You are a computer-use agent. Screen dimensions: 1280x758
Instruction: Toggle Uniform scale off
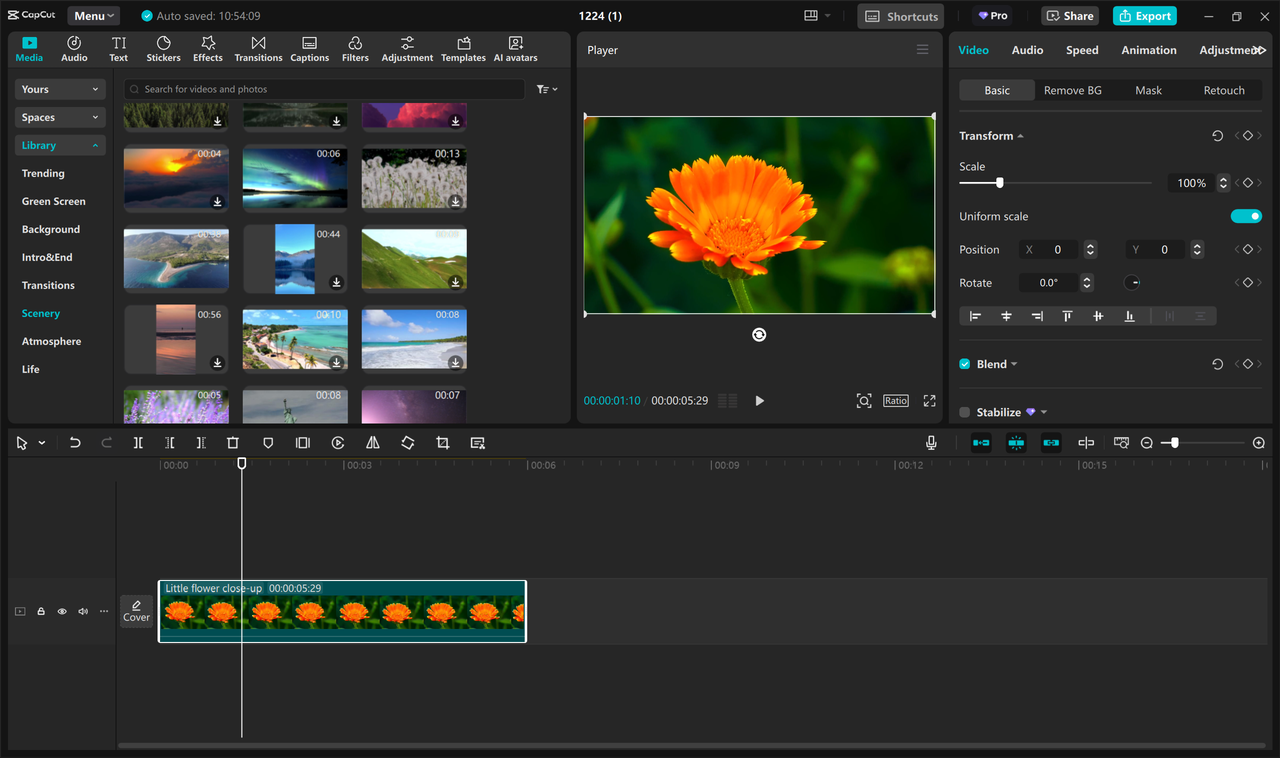1246,215
